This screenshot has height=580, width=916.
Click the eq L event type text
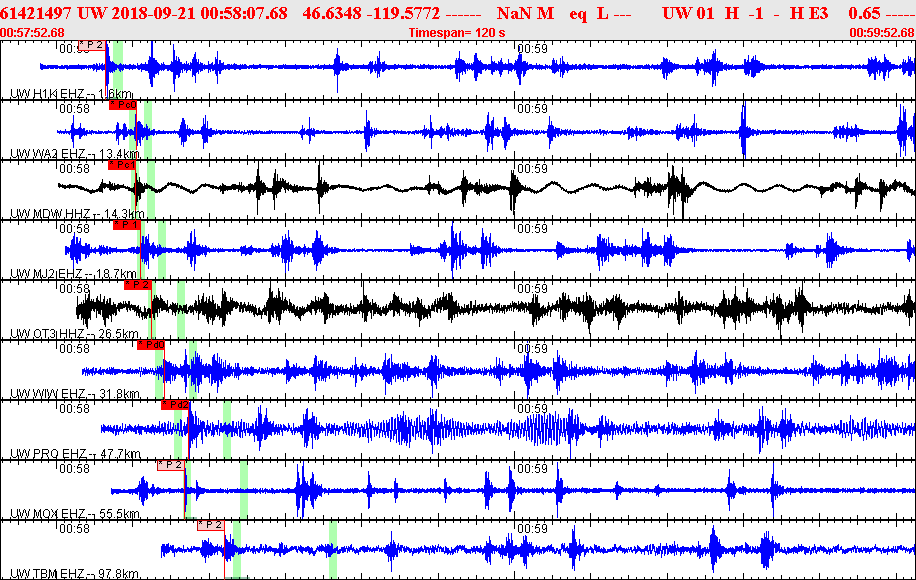point(589,13)
